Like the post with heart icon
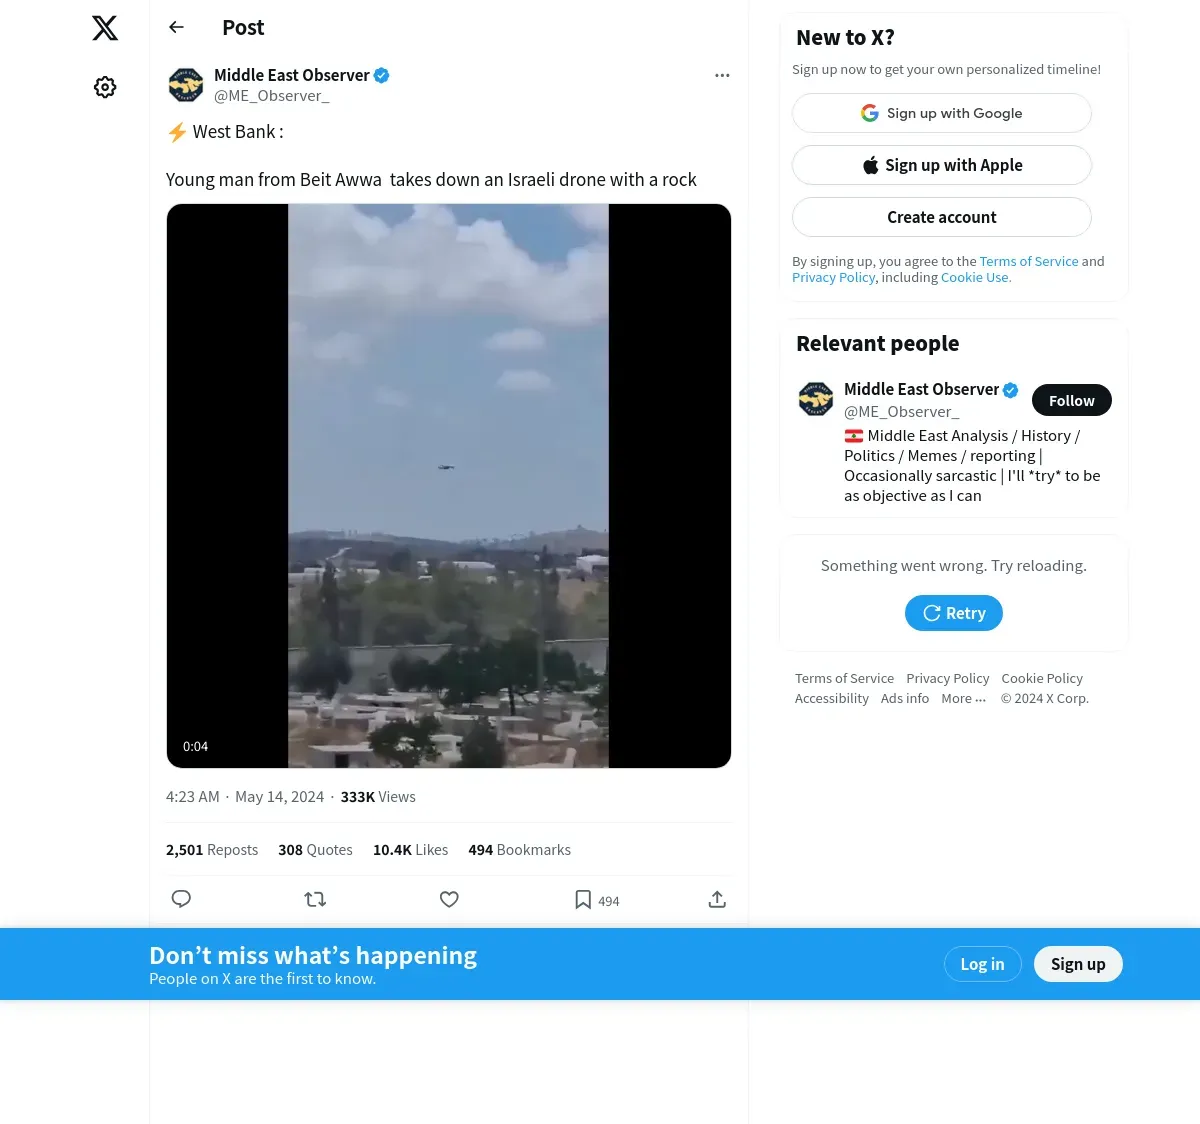The height and width of the screenshot is (1124, 1200). coord(449,899)
